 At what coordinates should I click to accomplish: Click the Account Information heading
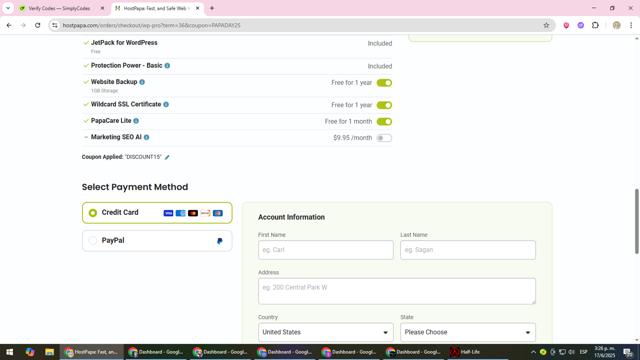coord(291,217)
